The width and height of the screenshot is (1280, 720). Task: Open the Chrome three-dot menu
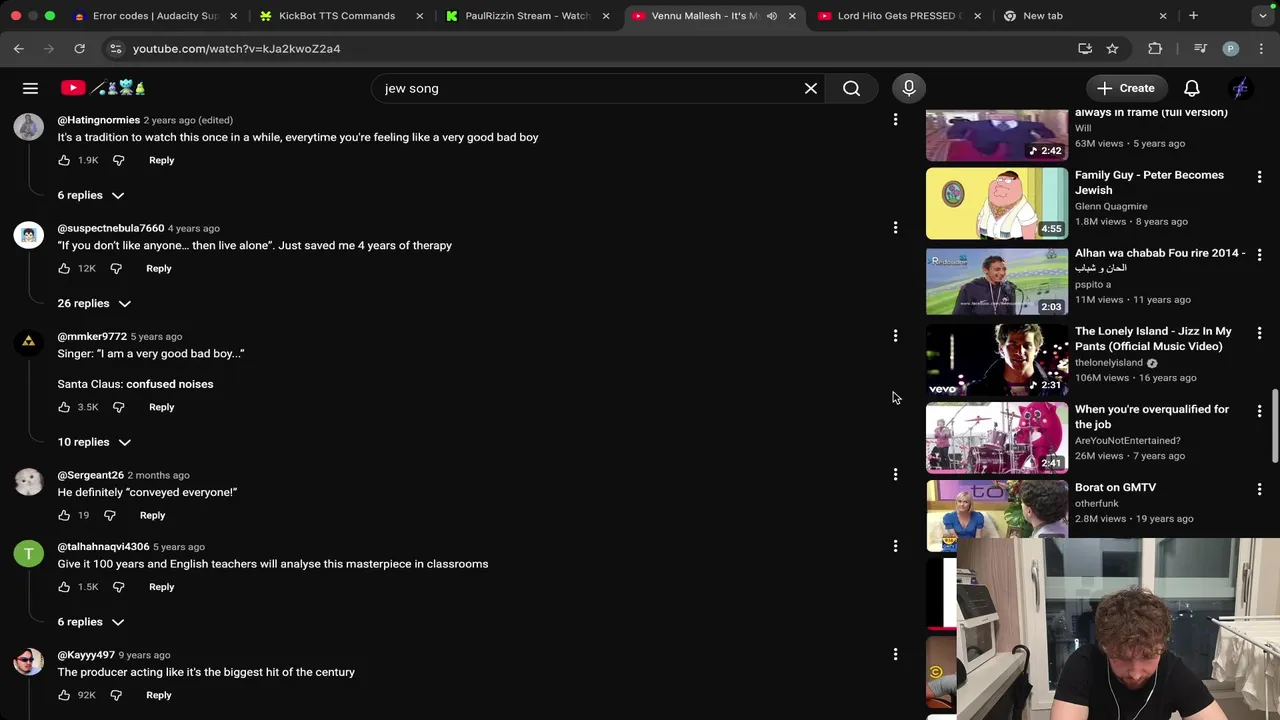click(1260, 48)
